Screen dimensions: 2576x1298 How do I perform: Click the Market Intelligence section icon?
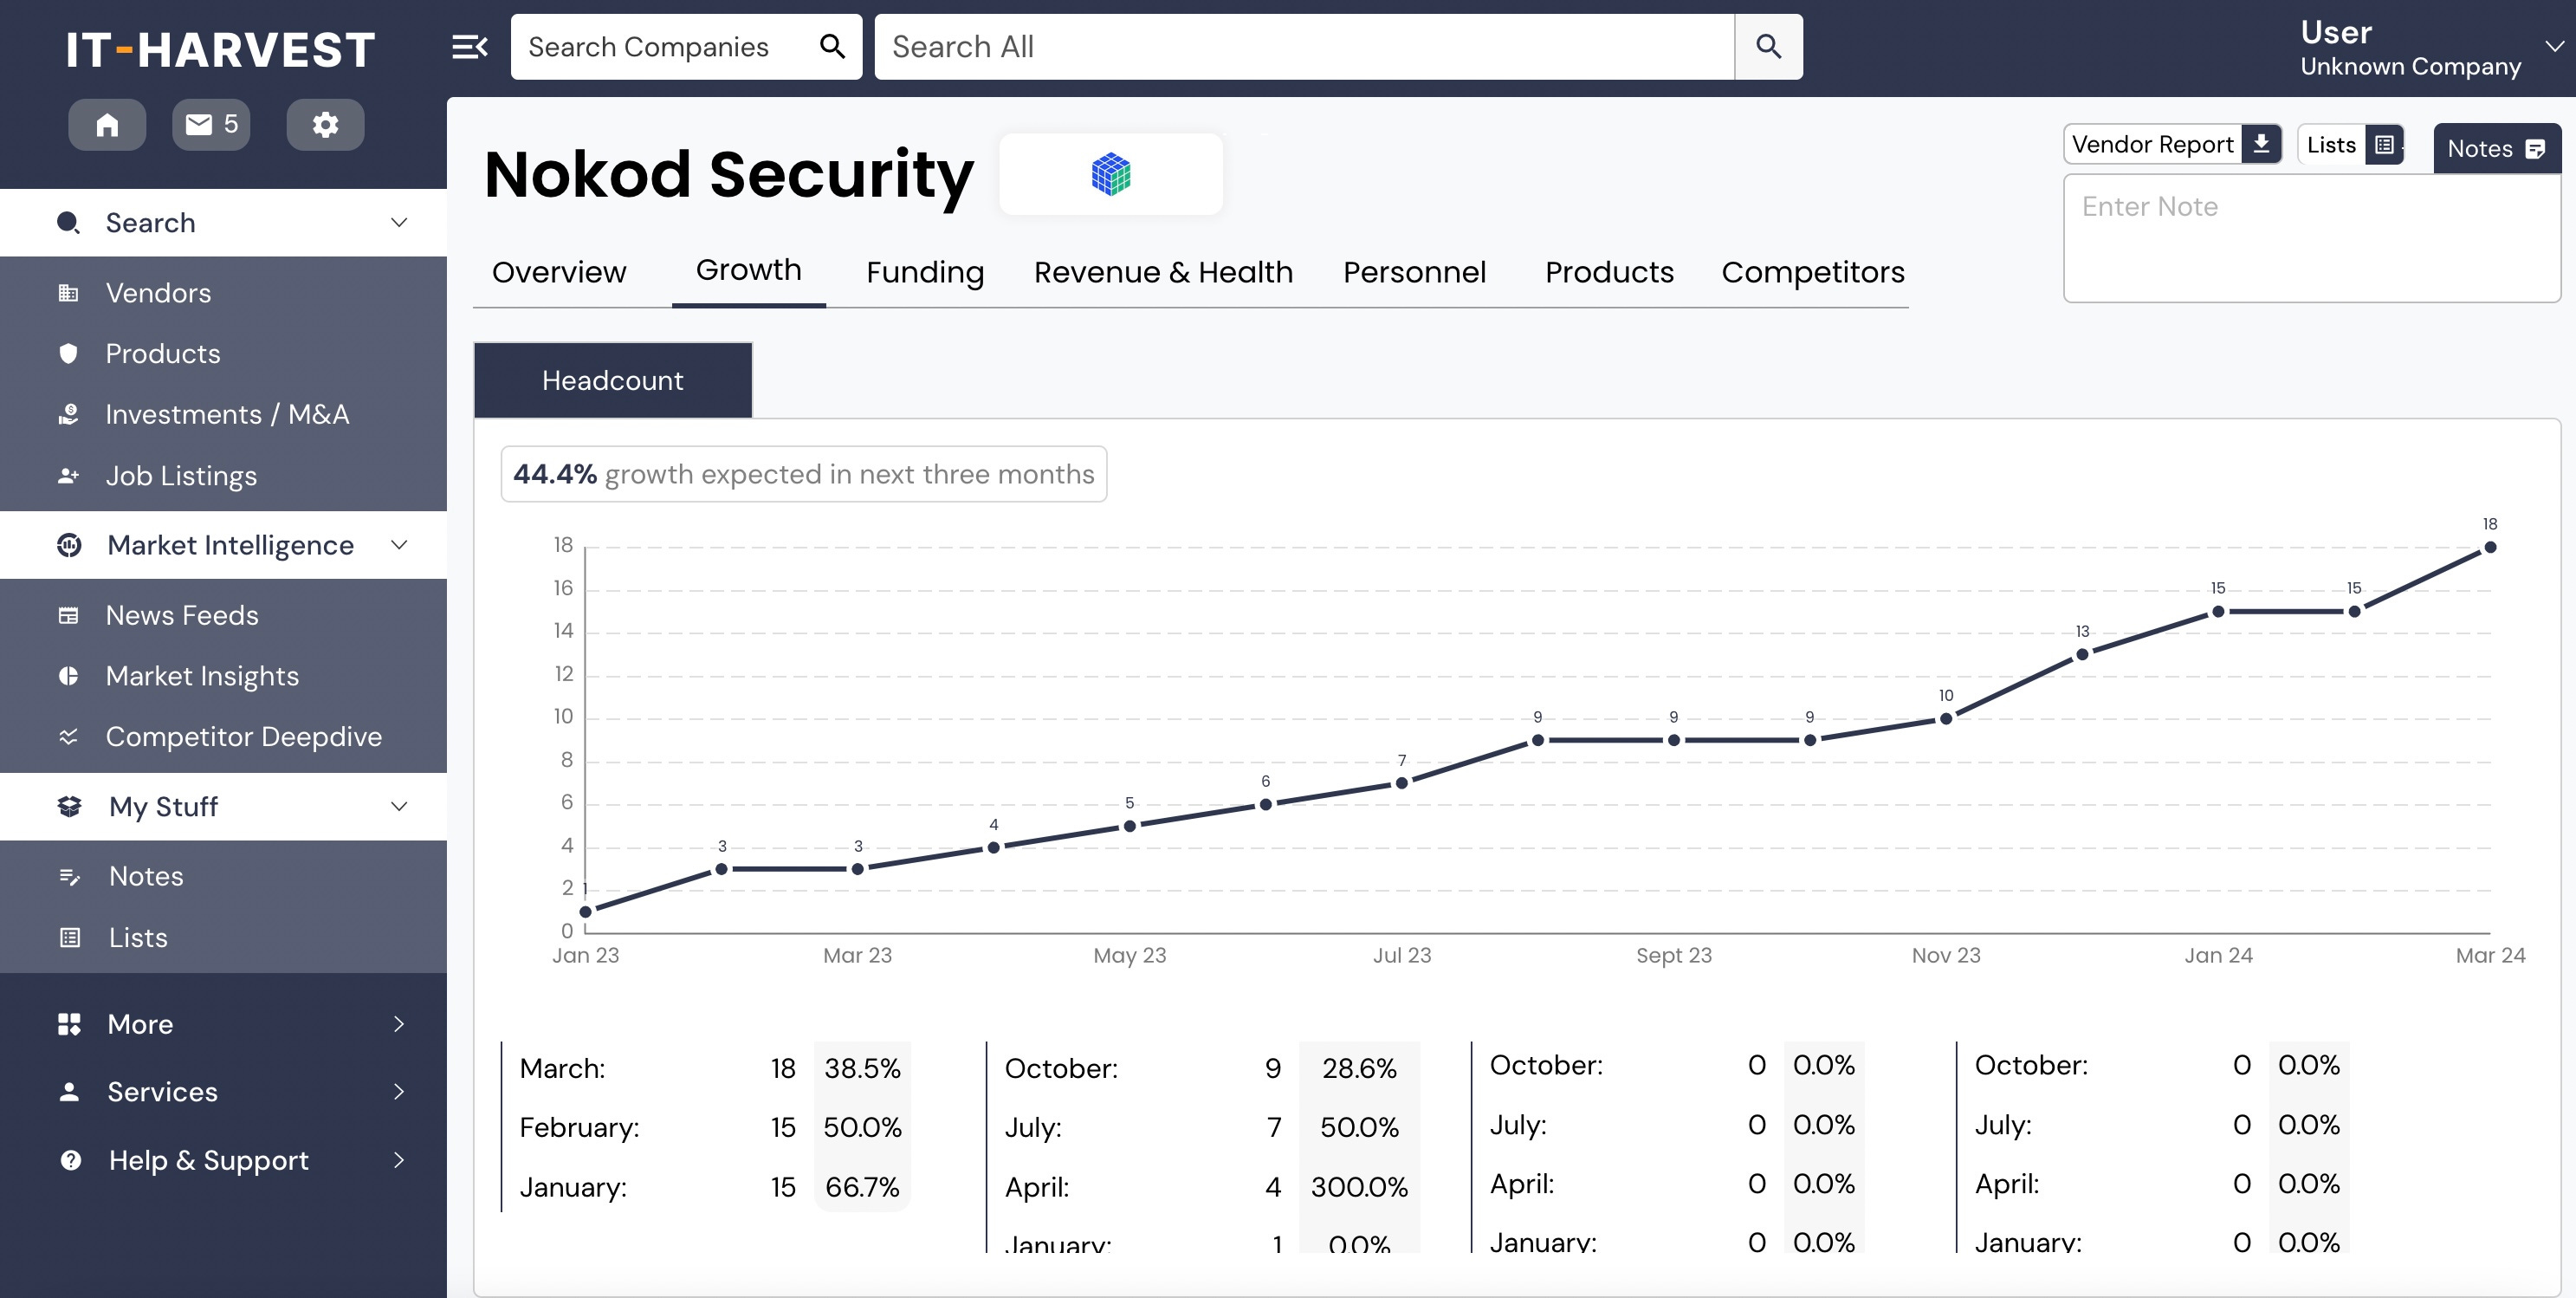click(x=69, y=545)
